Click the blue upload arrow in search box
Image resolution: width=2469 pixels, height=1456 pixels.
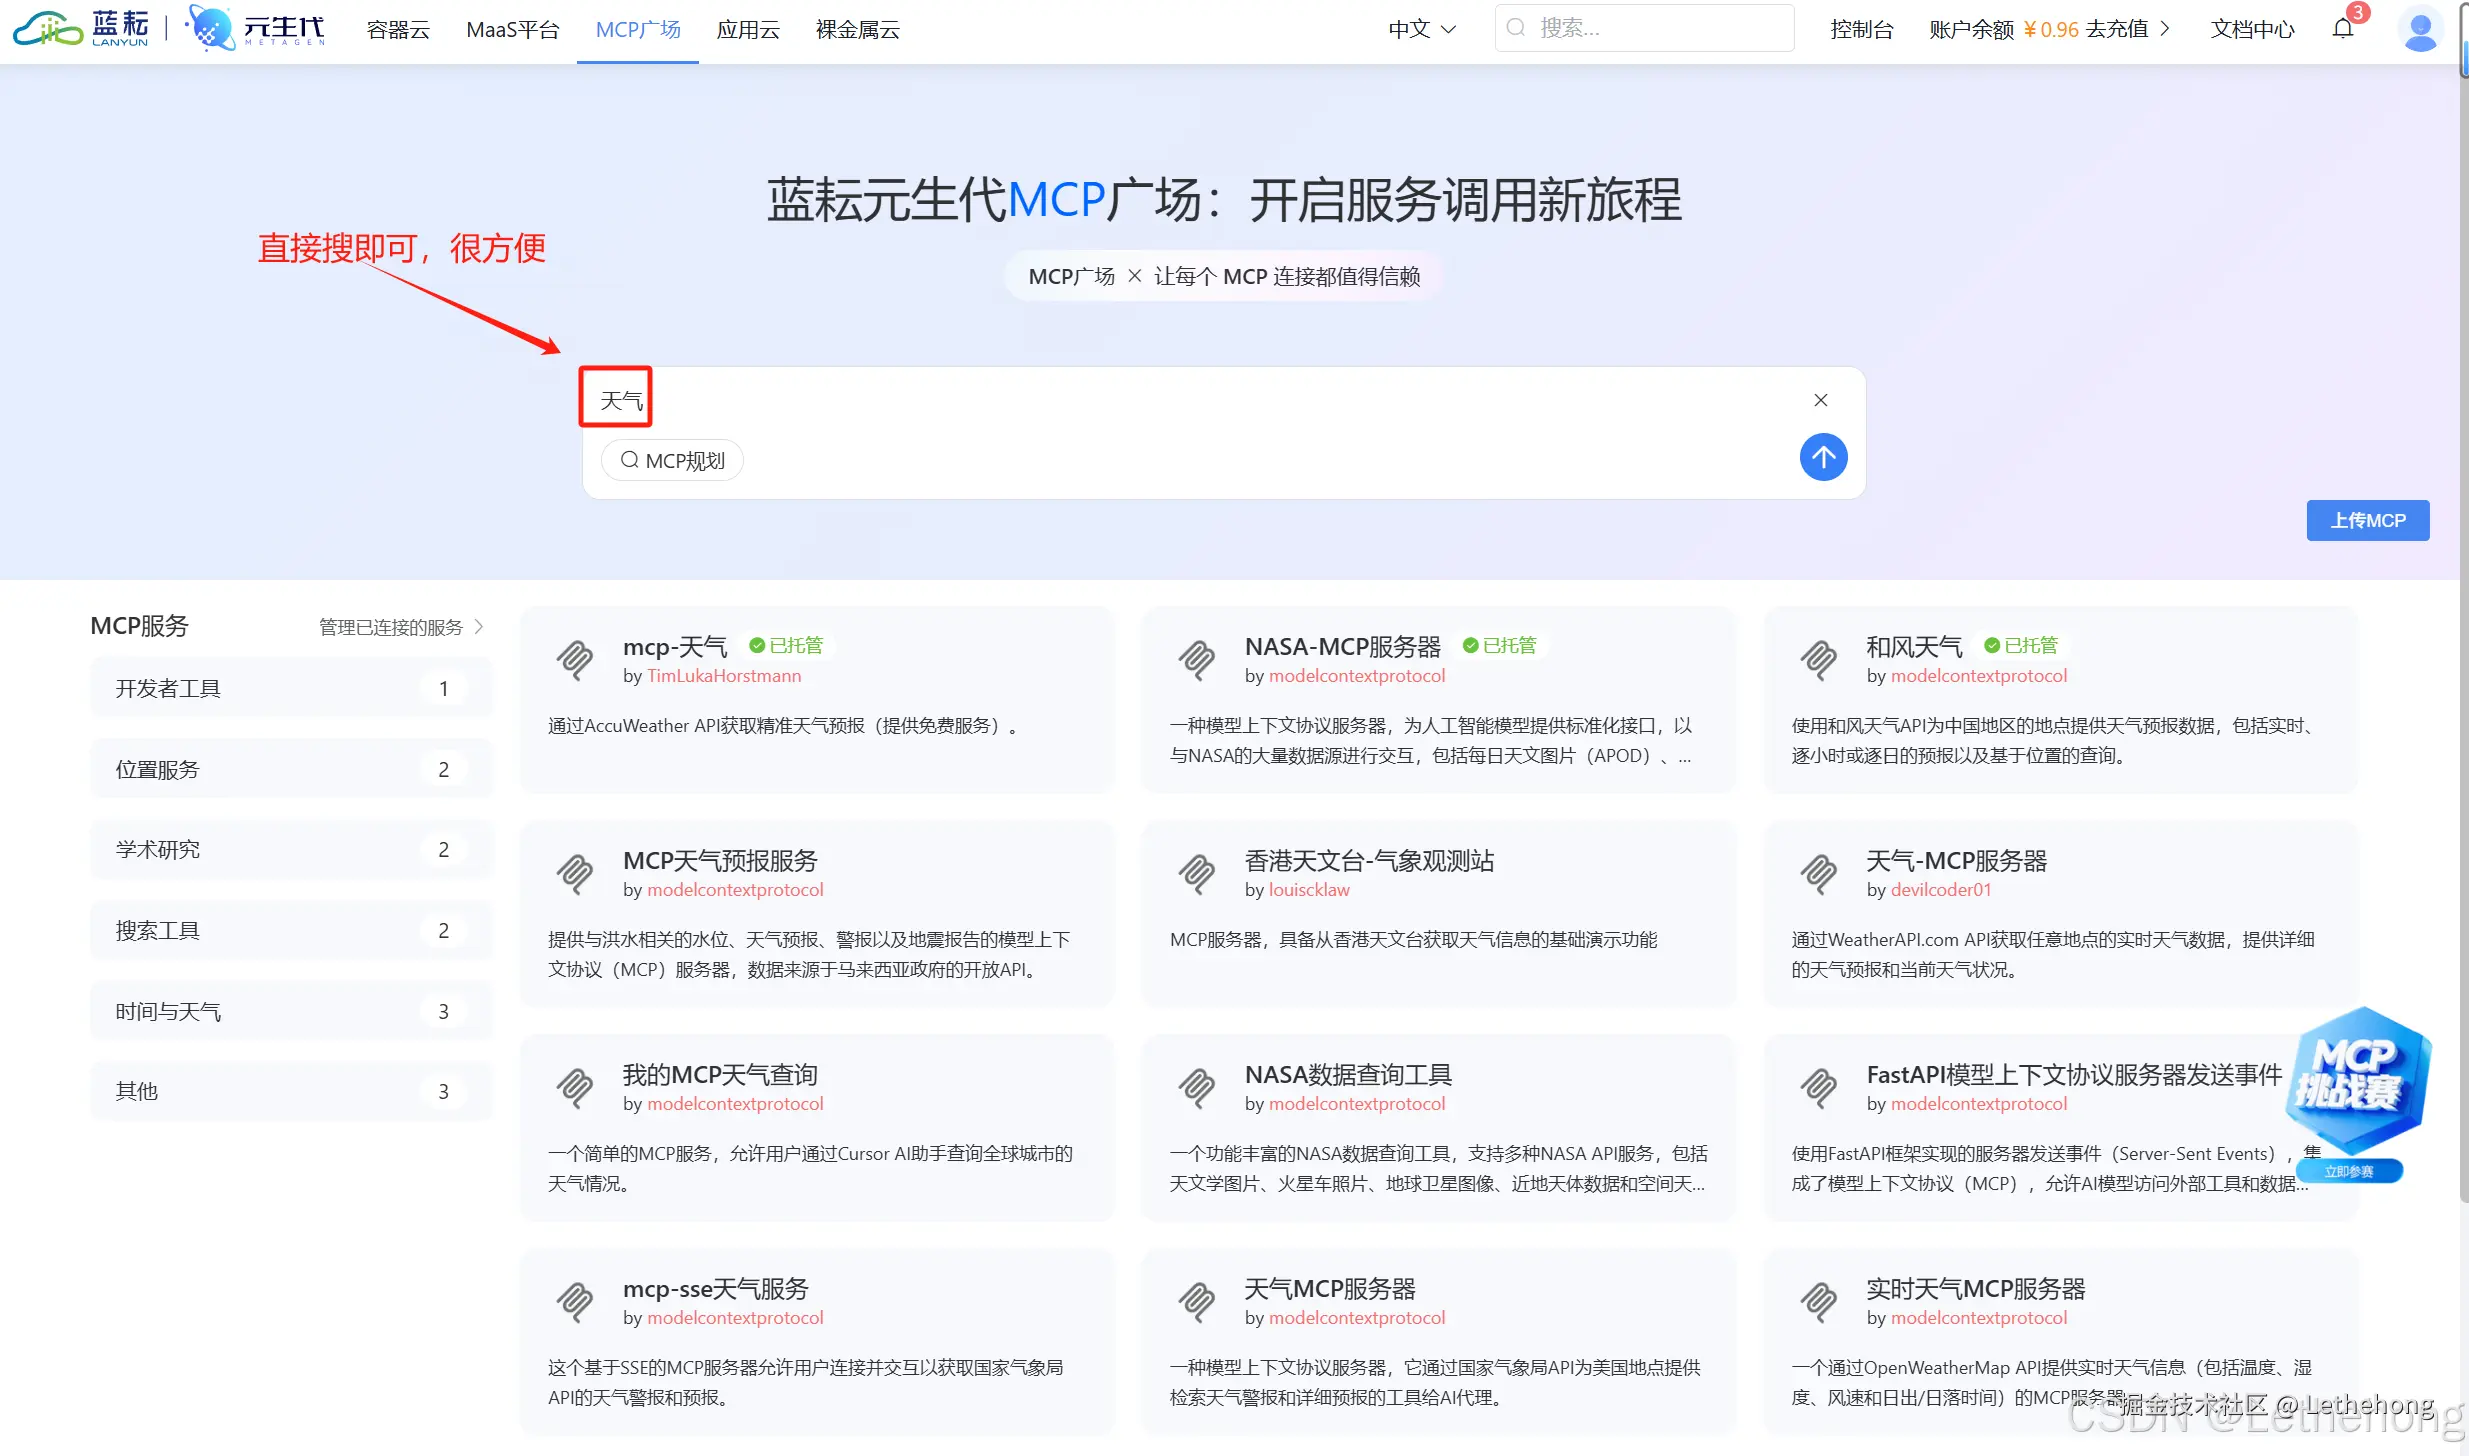point(1822,457)
